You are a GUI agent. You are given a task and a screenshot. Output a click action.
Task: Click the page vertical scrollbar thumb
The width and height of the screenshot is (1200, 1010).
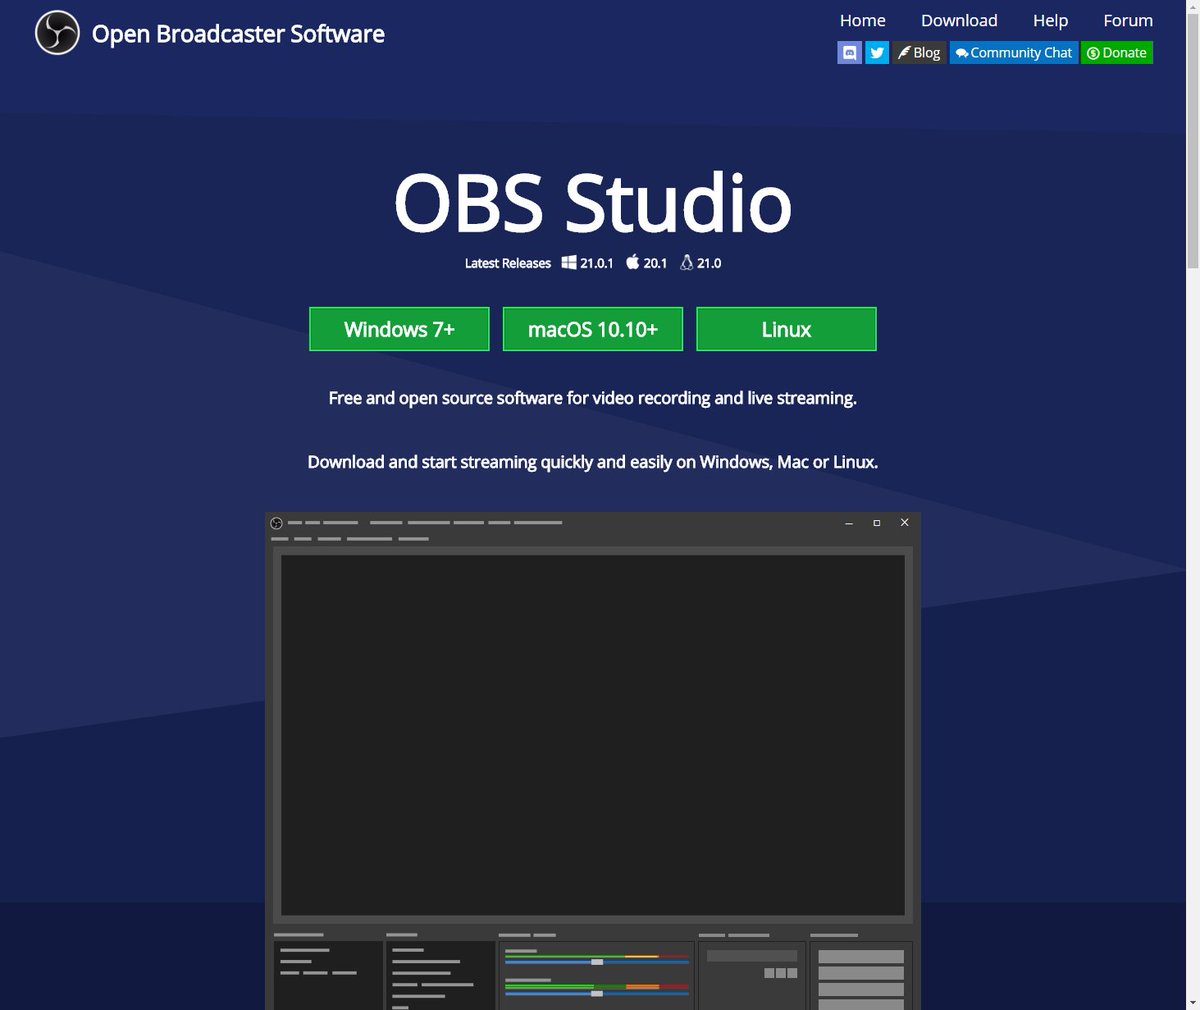(x=1192, y=140)
